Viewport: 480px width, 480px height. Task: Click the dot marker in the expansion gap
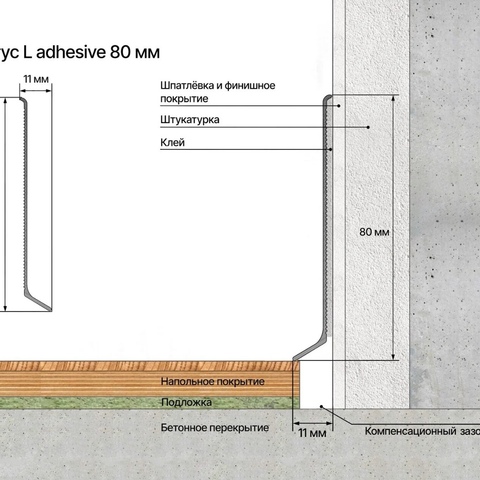[321, 406]
